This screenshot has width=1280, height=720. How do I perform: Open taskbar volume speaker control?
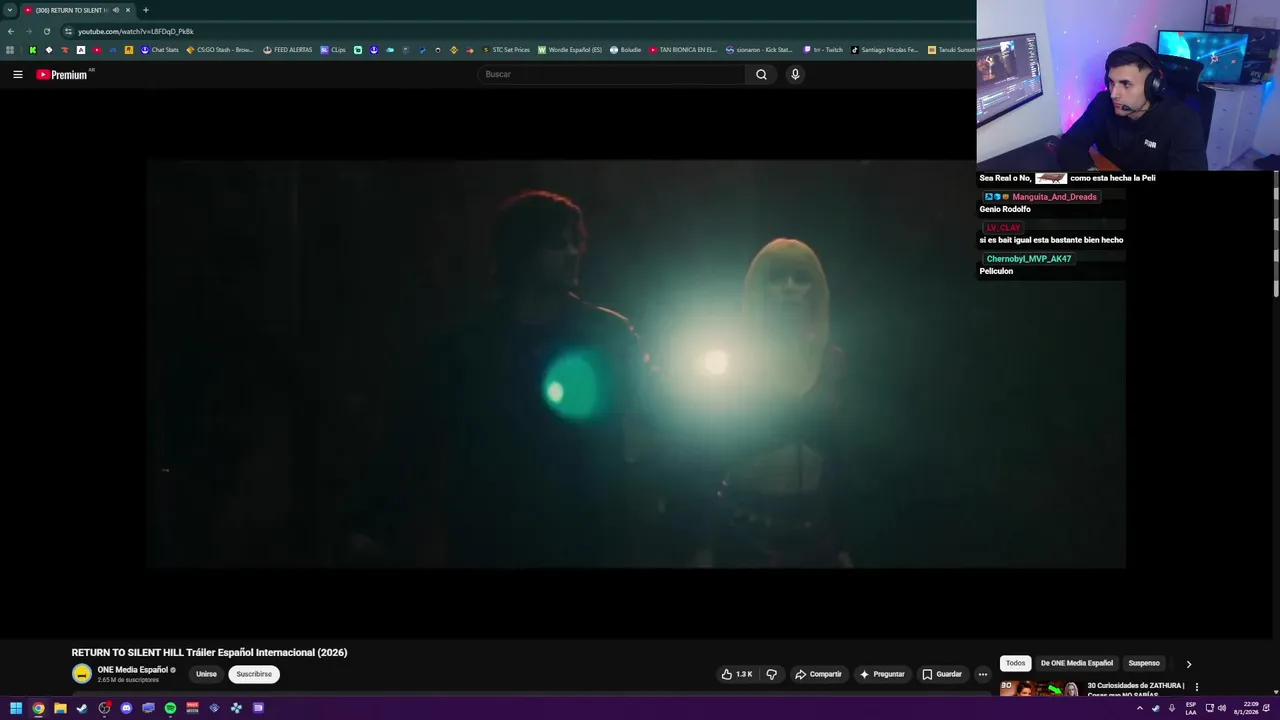[x=1223, y=708]
